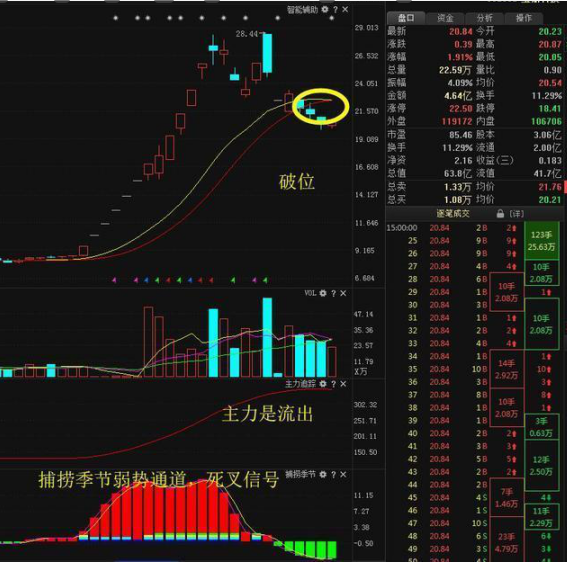Switch to the 操作 tab
The image size is (567, 563).
pos(523,18)
